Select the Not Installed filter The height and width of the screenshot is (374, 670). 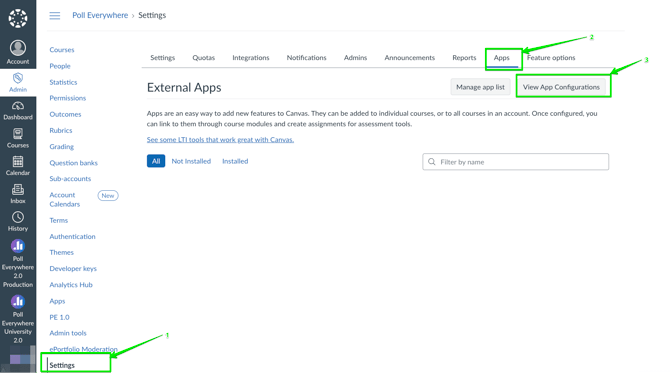point(191,161)
